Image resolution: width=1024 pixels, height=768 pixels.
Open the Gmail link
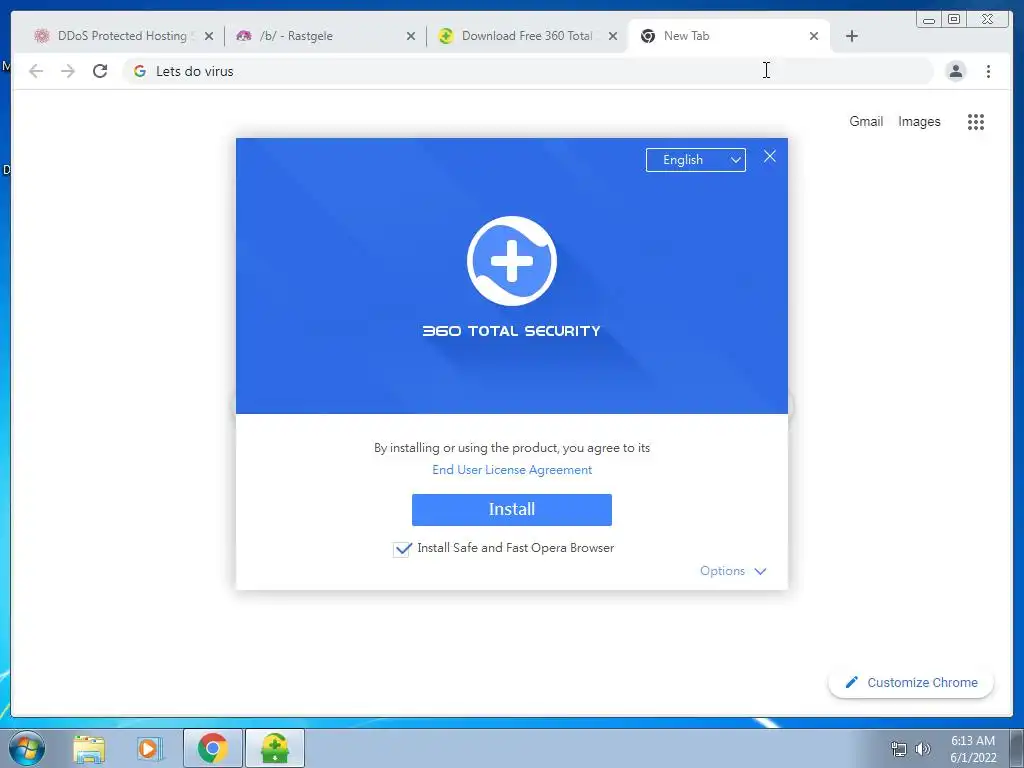(866, 121)
